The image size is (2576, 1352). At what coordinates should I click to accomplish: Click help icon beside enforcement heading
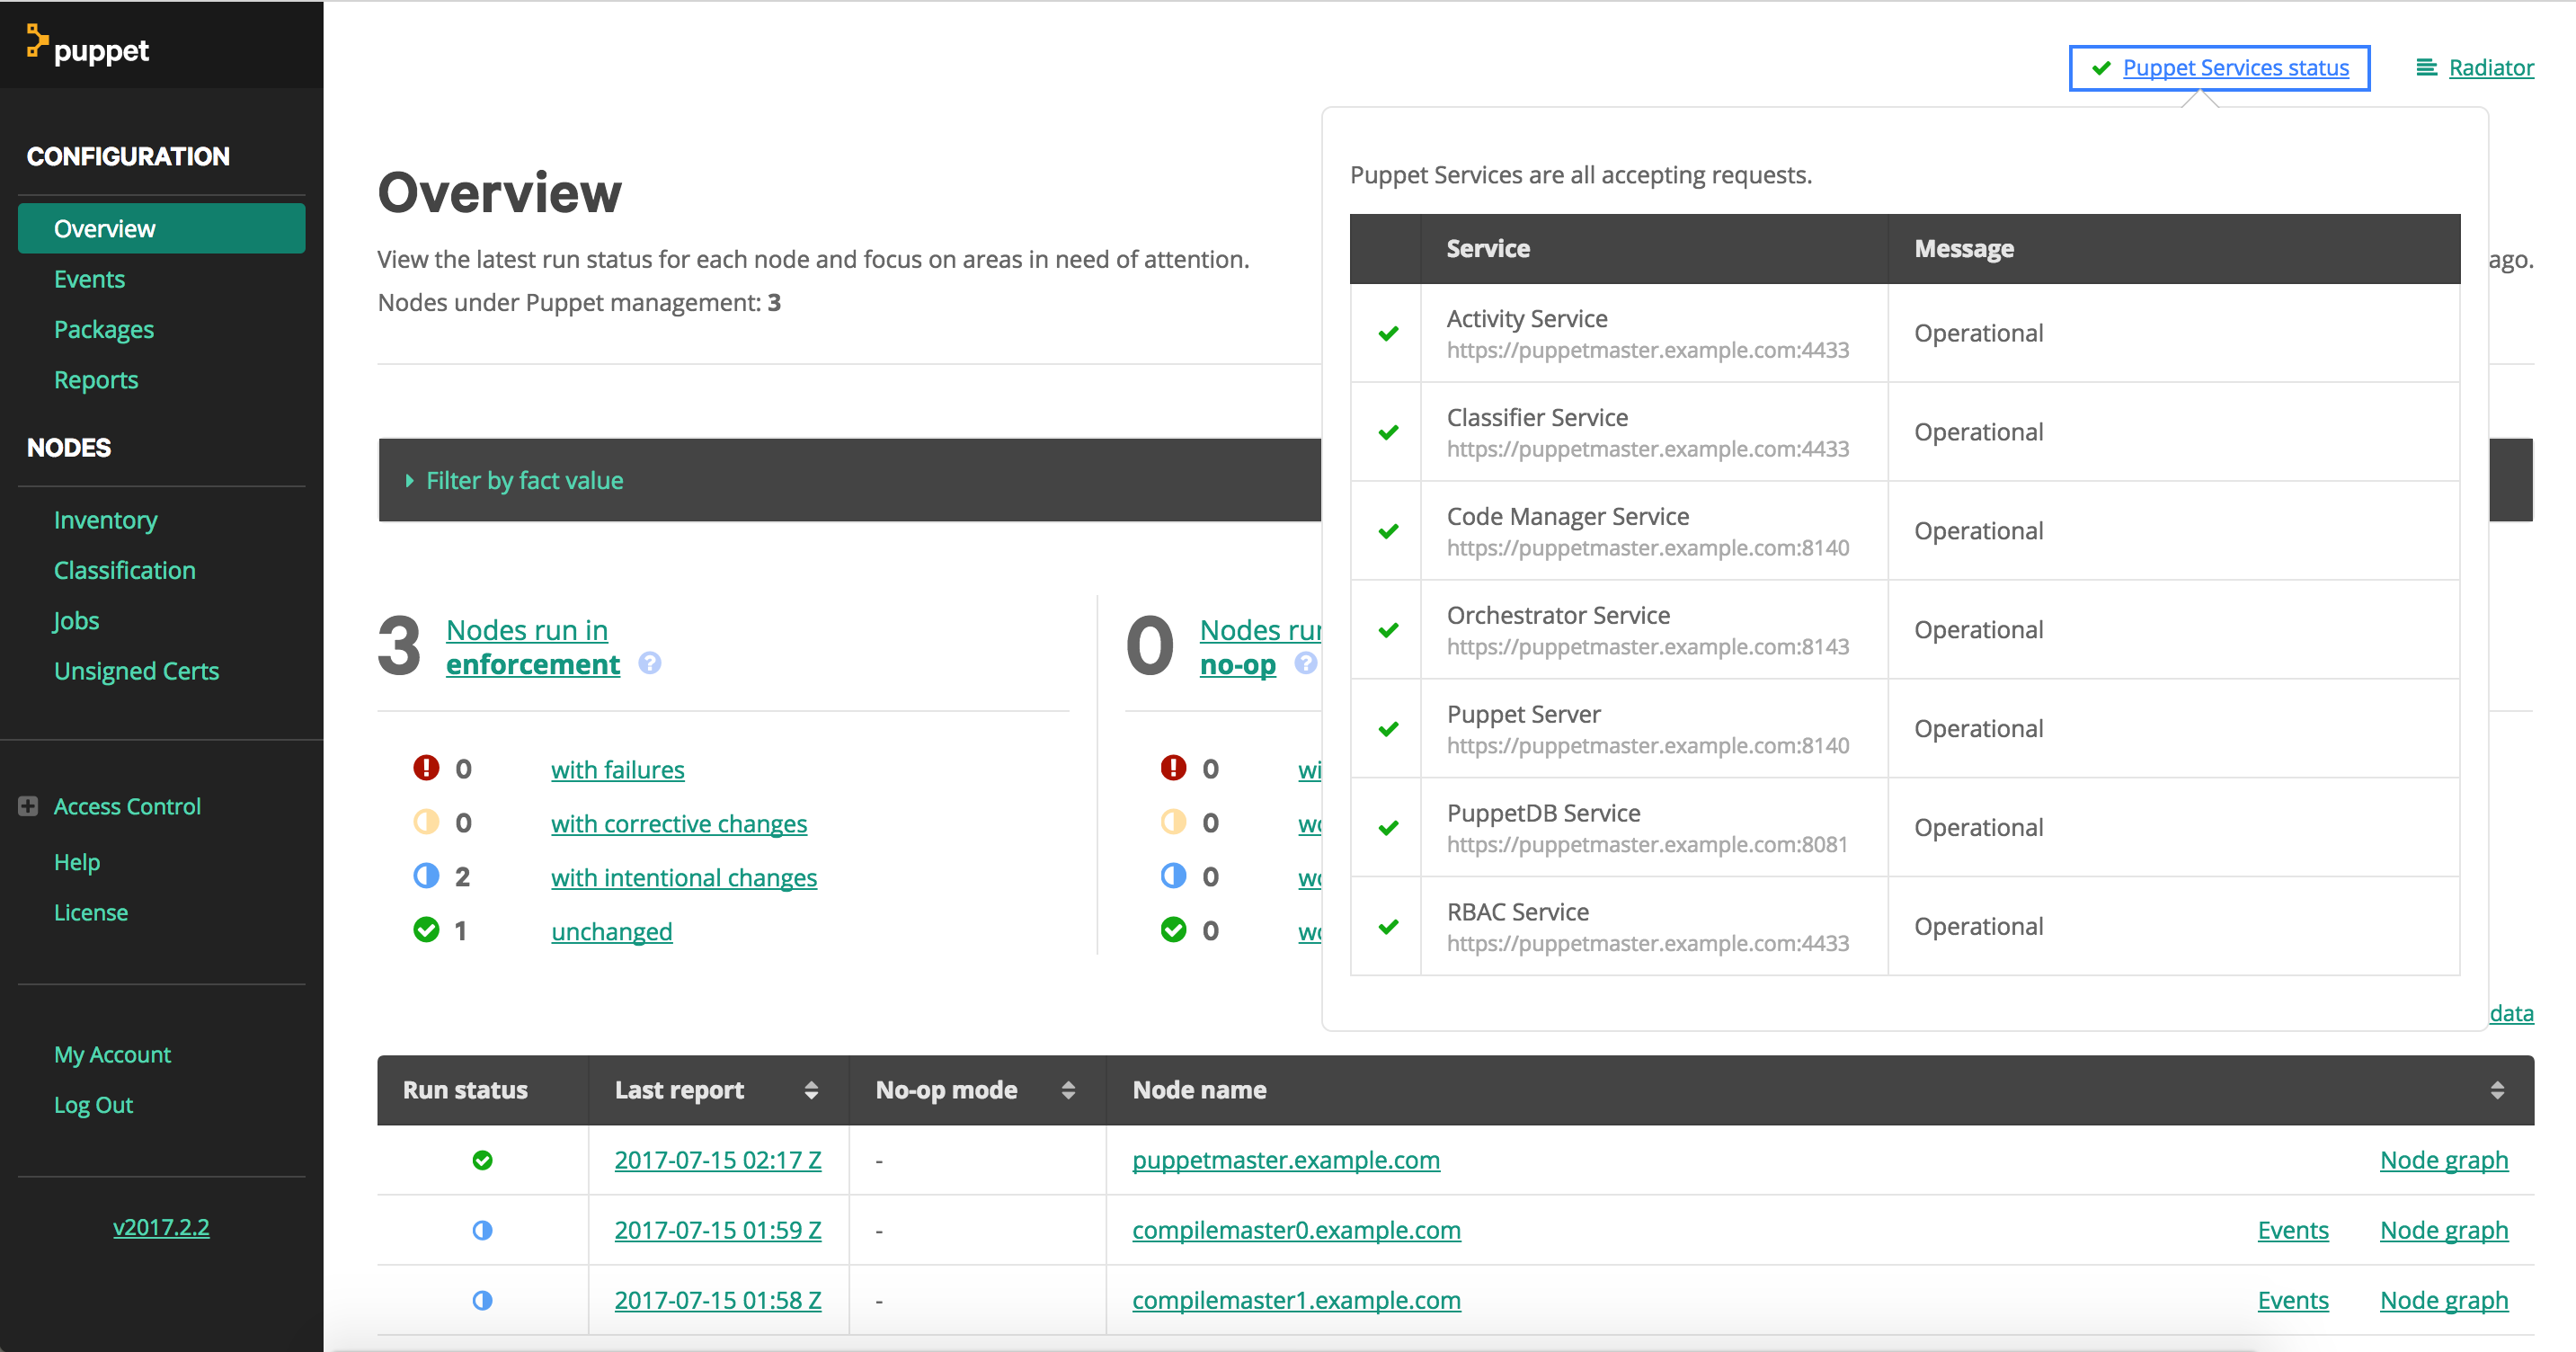[650, 663]
